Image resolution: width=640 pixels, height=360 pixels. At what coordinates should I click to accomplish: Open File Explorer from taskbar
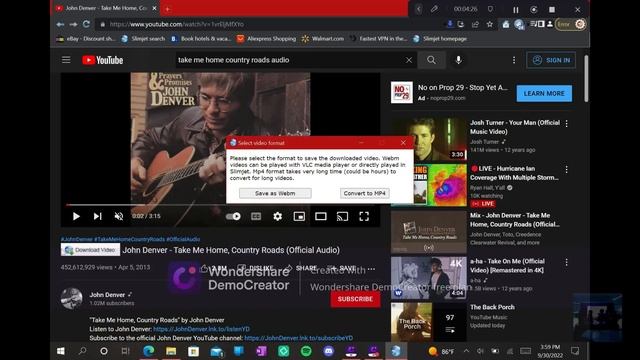point(171,351)
